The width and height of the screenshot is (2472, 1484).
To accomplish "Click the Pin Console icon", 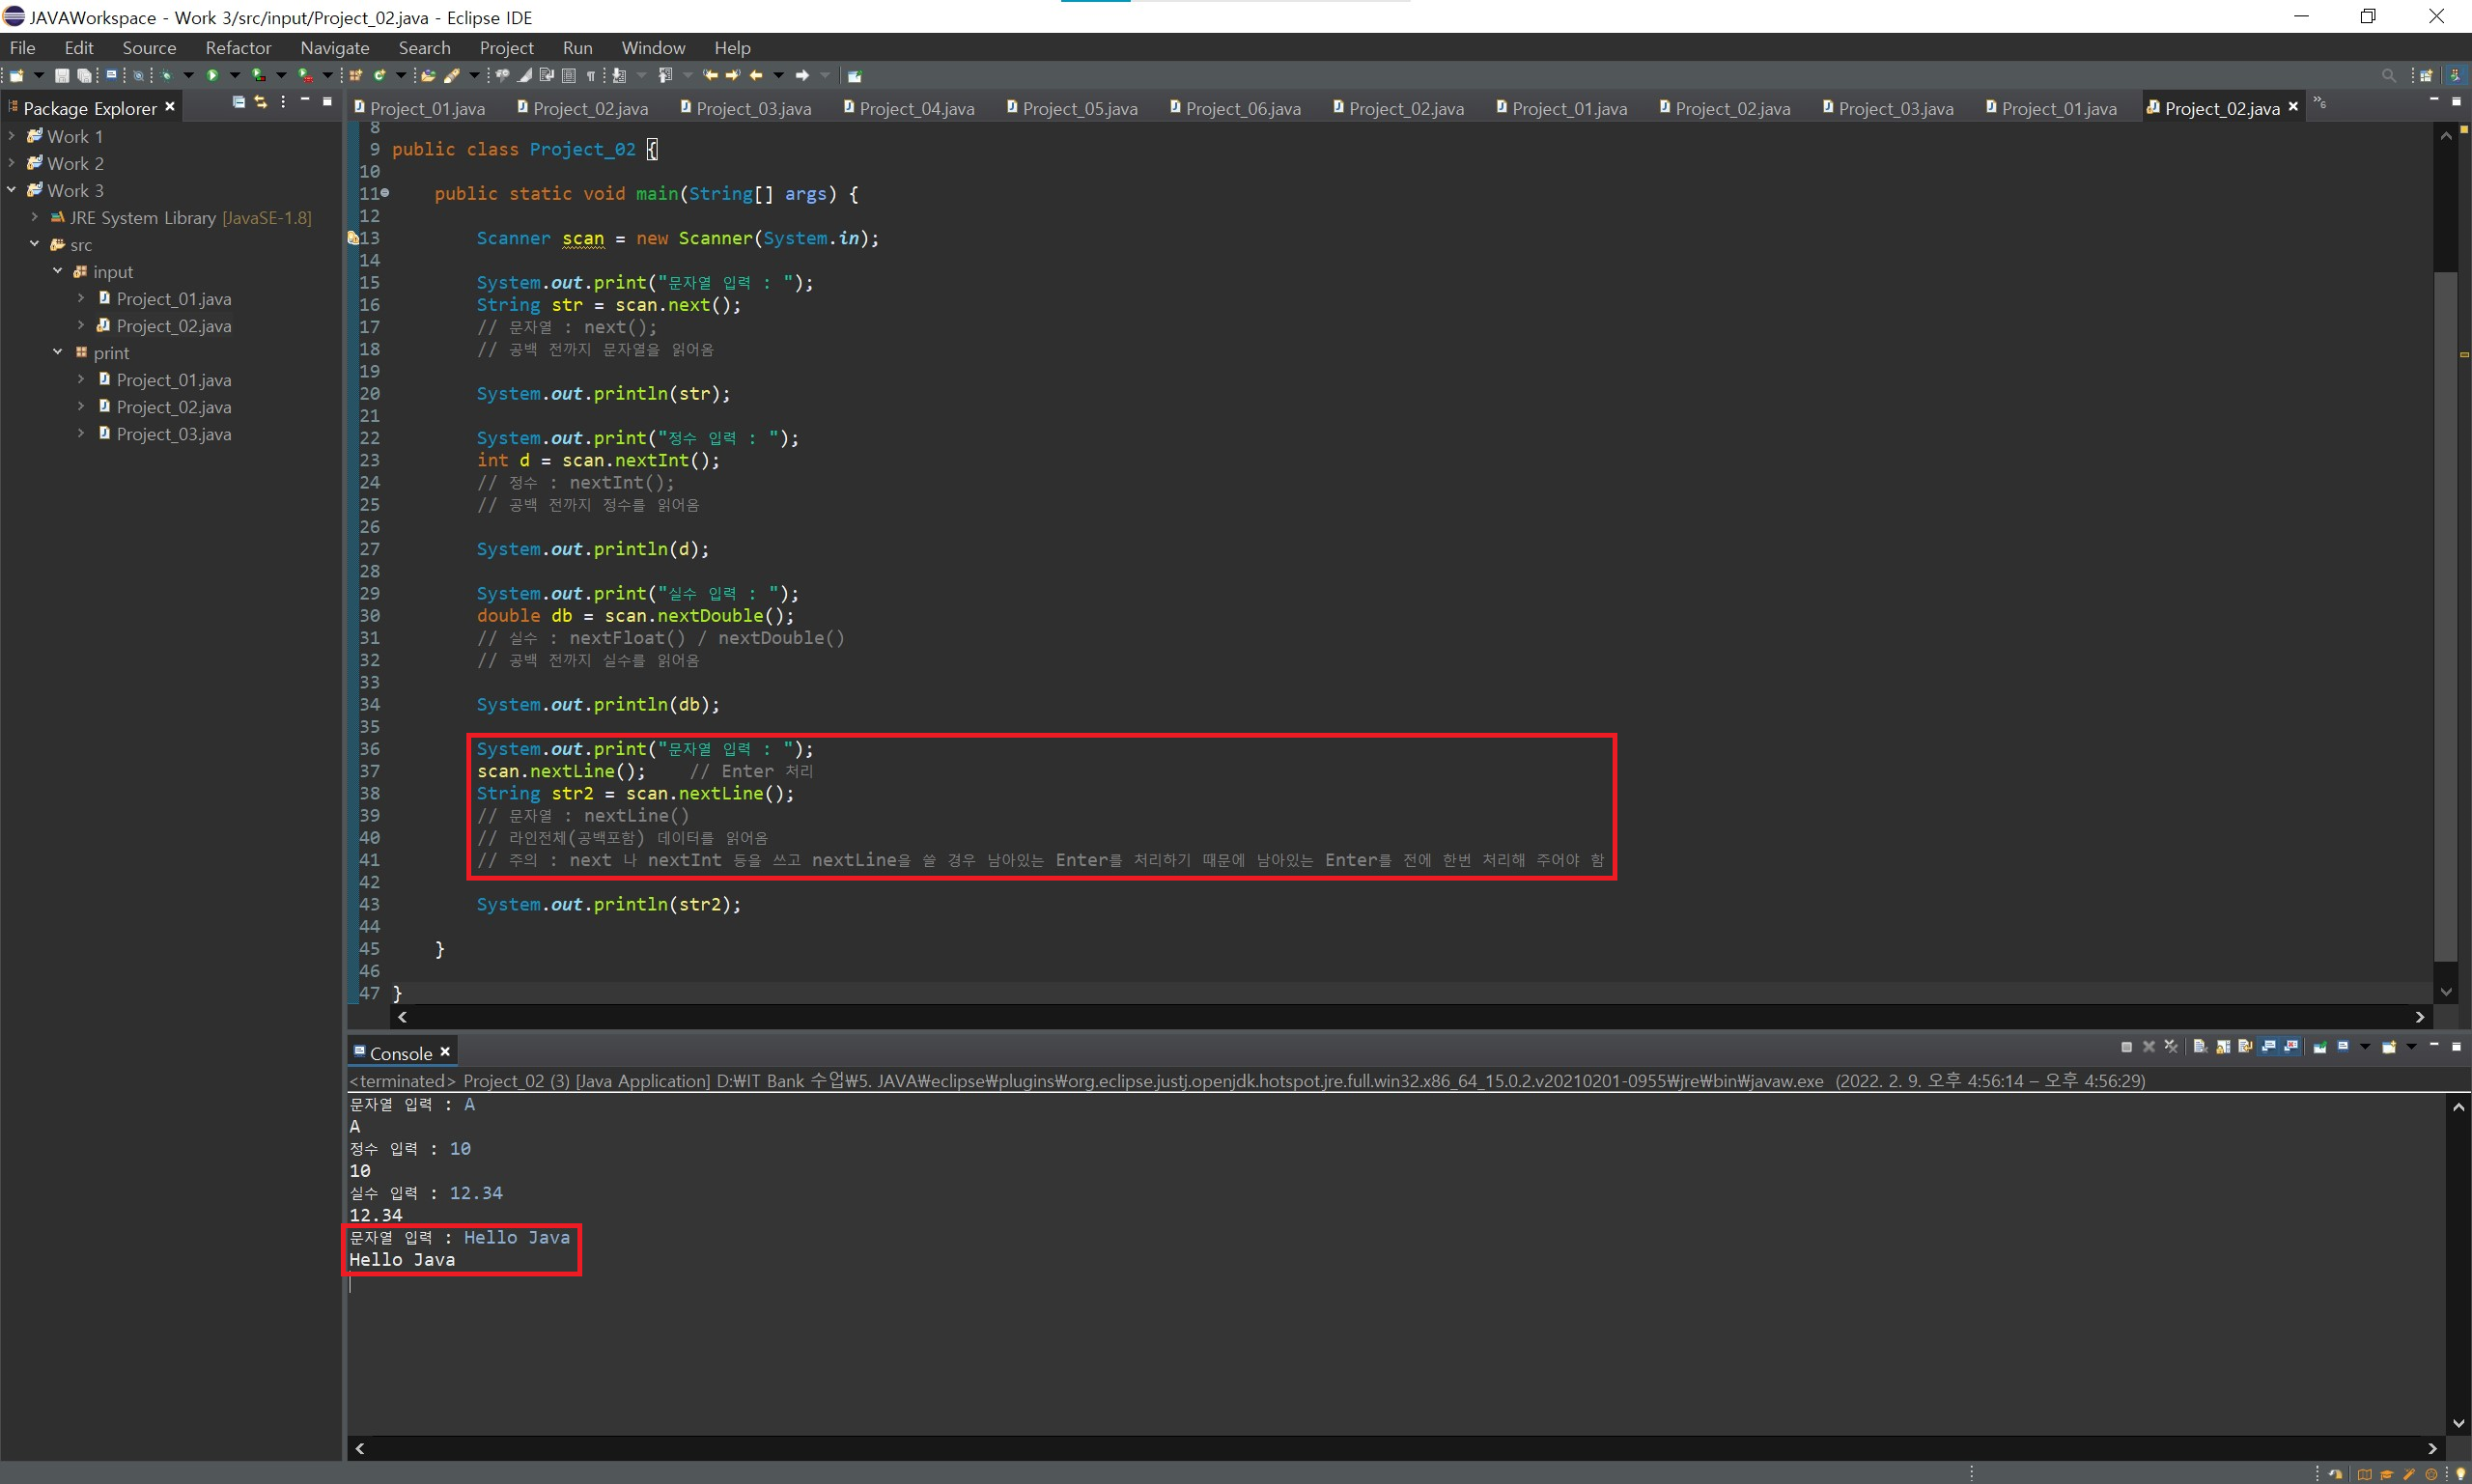I will pyautogui.click(x=2319, y=1047).
